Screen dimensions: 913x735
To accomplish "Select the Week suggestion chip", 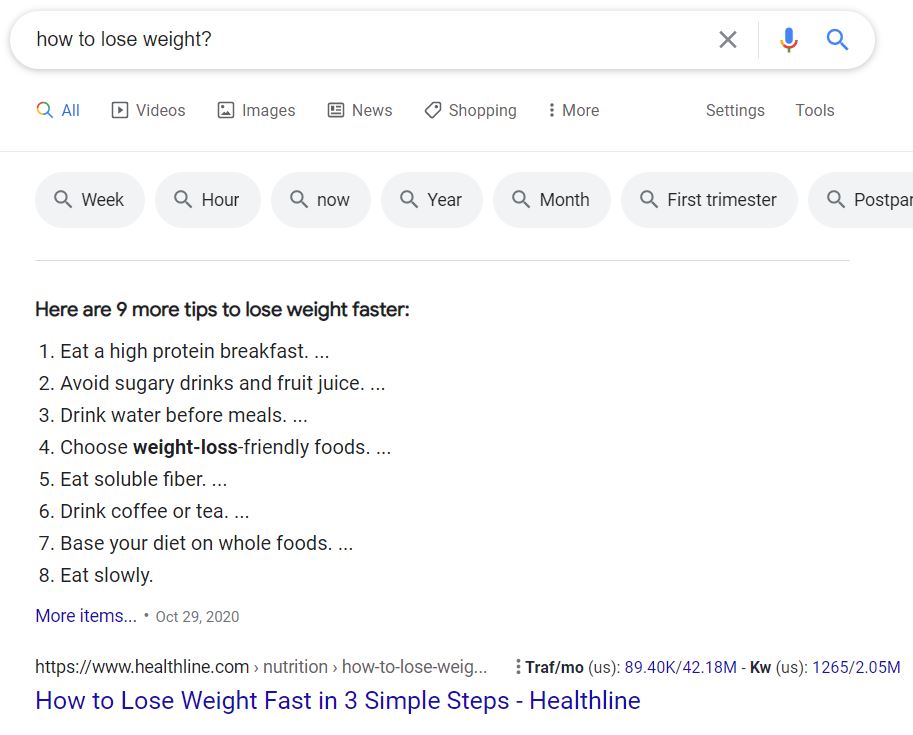I will coord(90,200).
